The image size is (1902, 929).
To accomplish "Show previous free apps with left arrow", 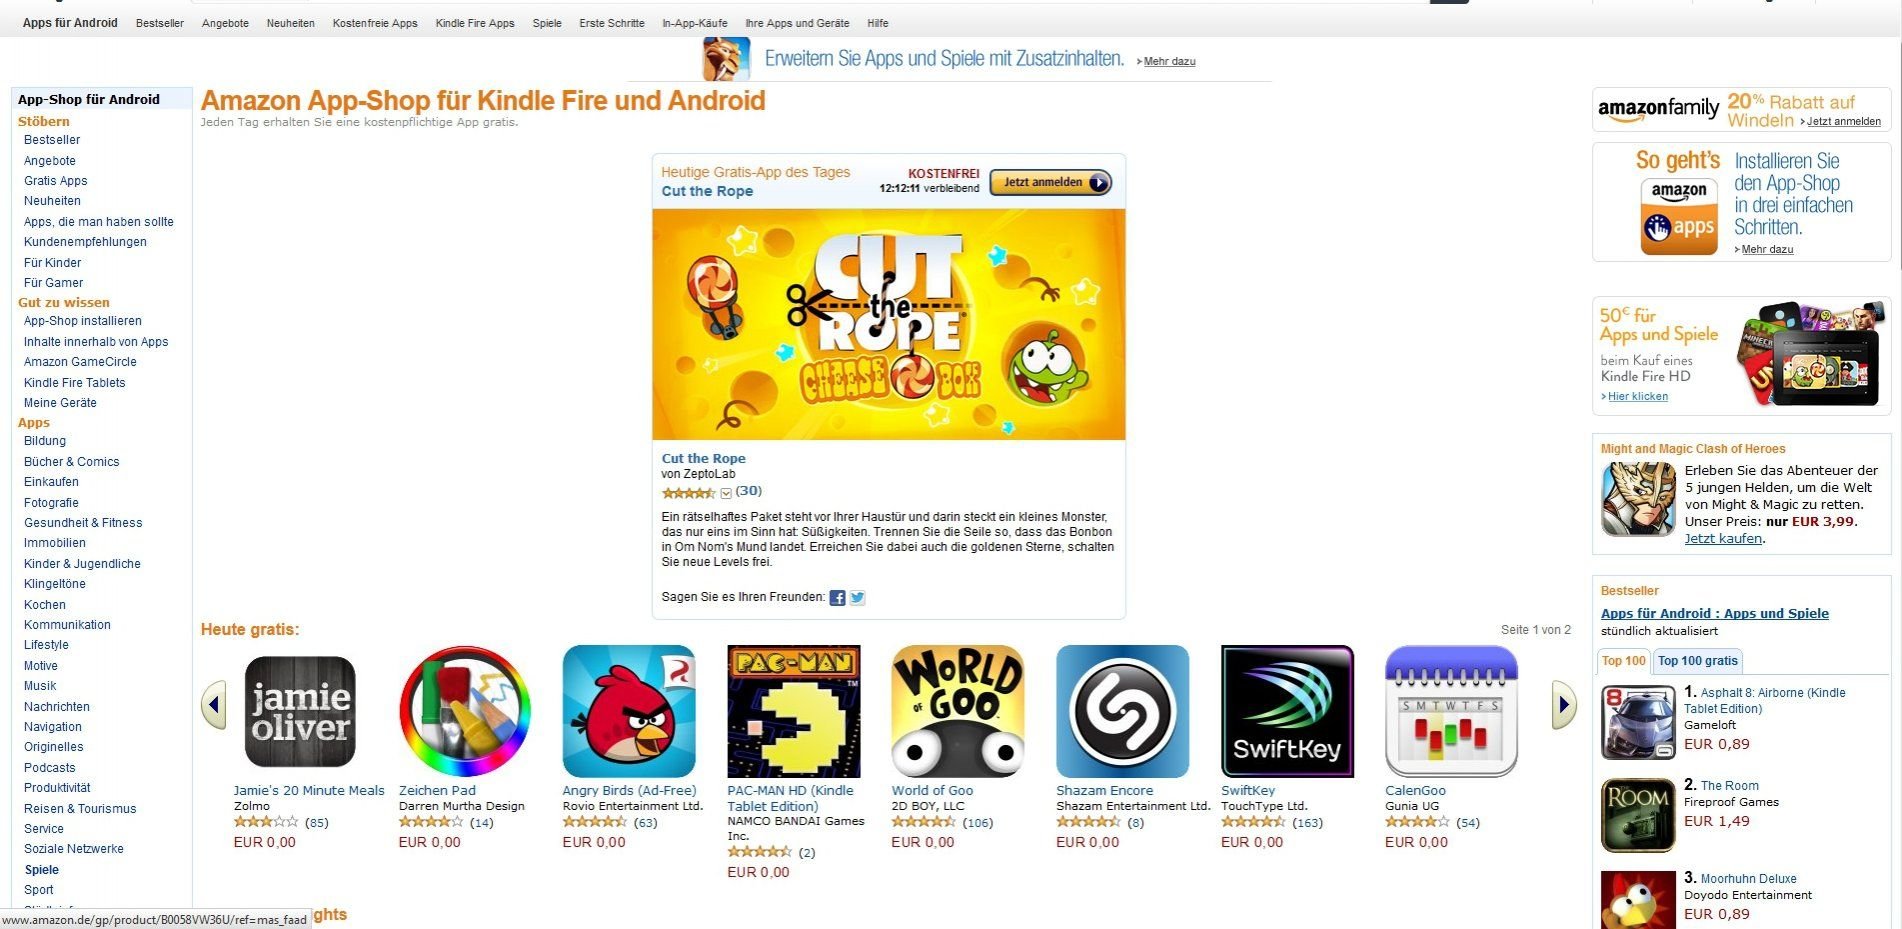I will [x=214, y=705].
